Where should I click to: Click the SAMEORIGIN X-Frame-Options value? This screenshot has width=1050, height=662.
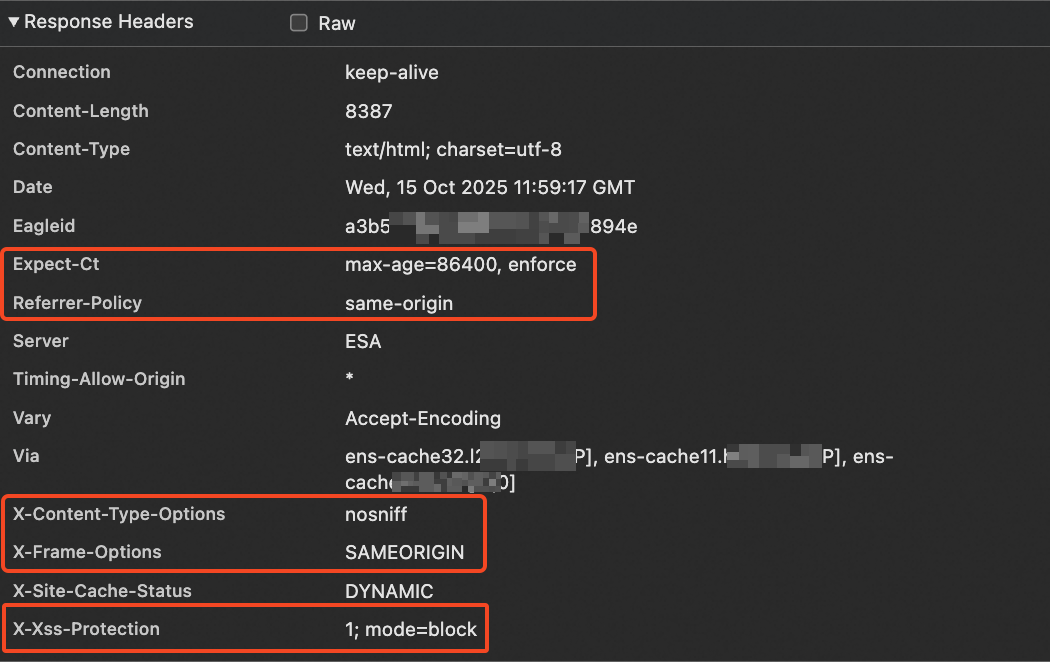pyautogui.click(x=405, y=552)
